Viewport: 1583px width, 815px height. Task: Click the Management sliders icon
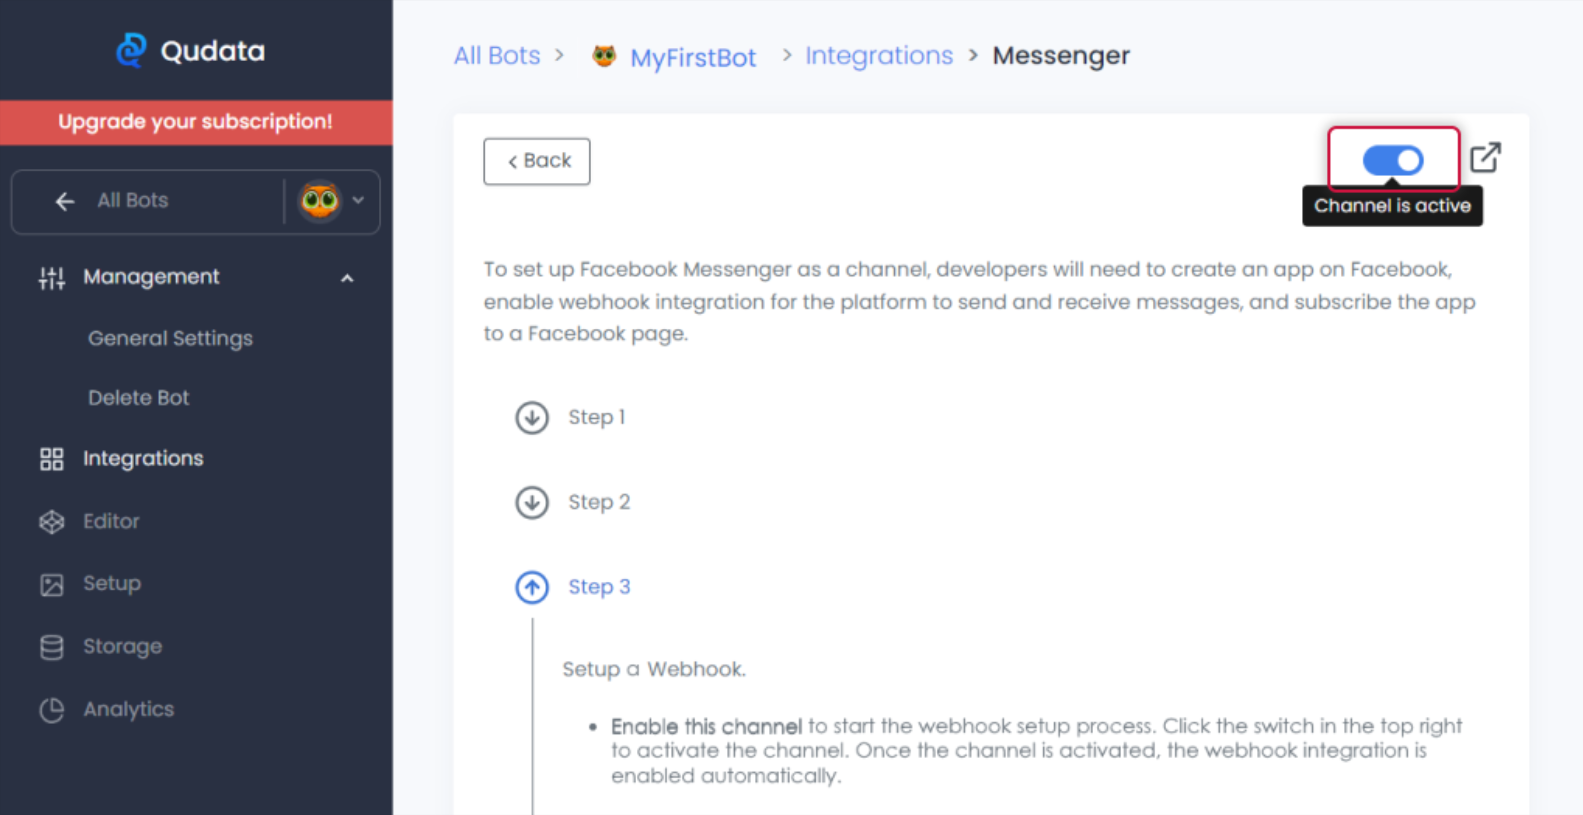(51, 278)
